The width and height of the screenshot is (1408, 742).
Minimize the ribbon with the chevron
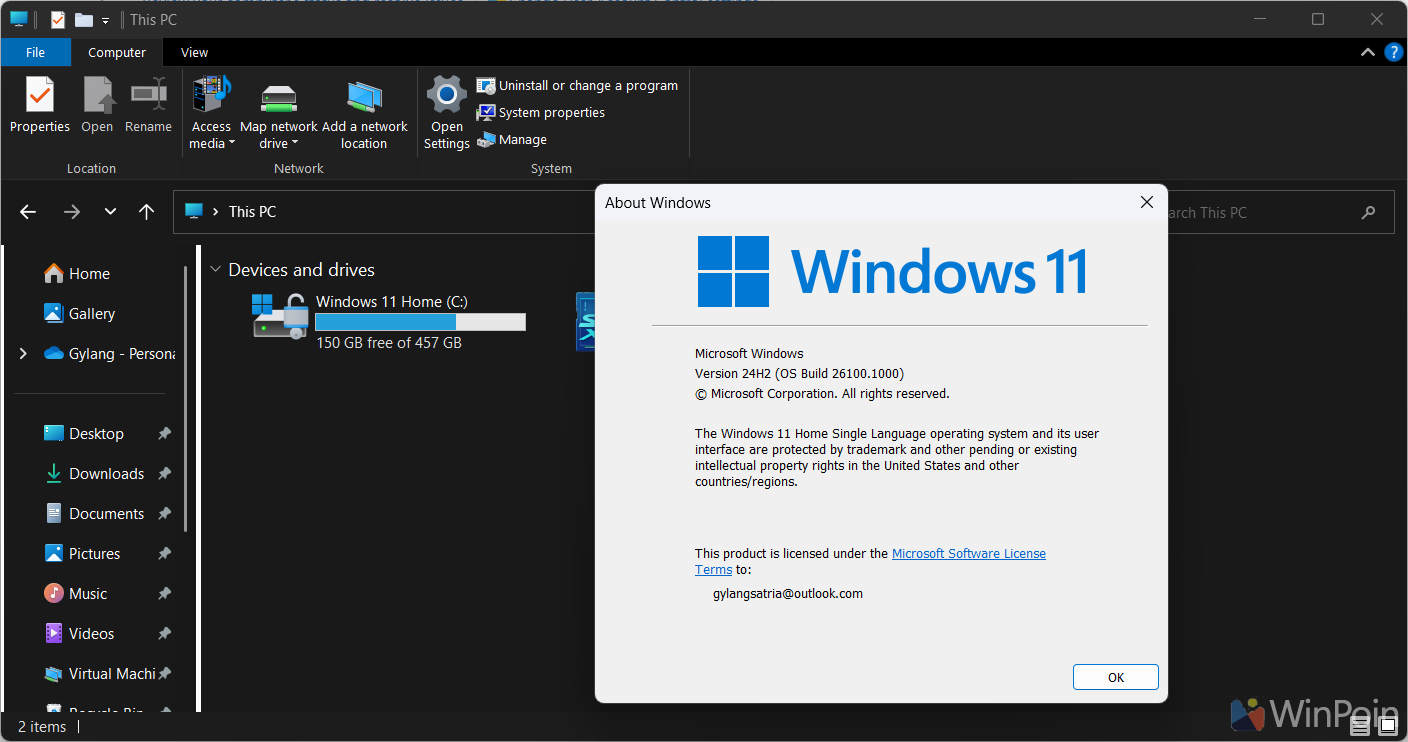click(x=1367, y=52)
